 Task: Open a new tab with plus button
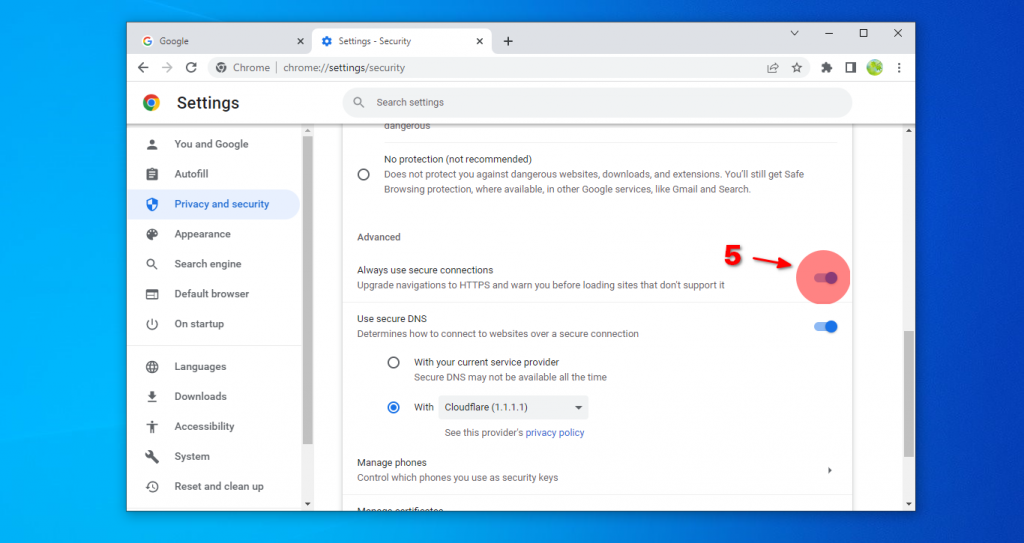click(508, 41)
